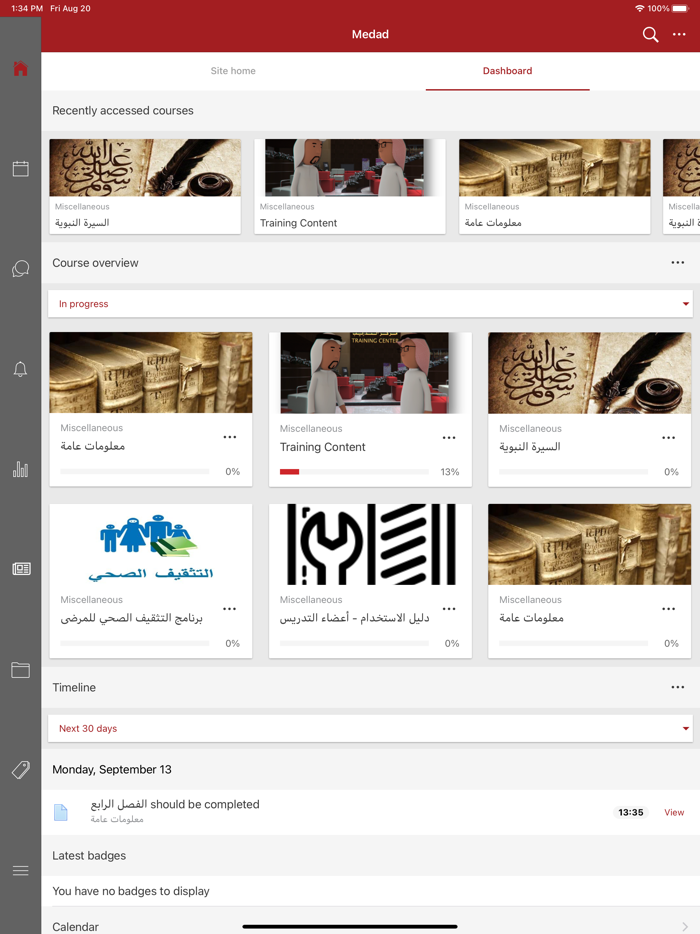Open options for السيرة النبوية course card
Screen dimensions: 700x934
point(668,438)
